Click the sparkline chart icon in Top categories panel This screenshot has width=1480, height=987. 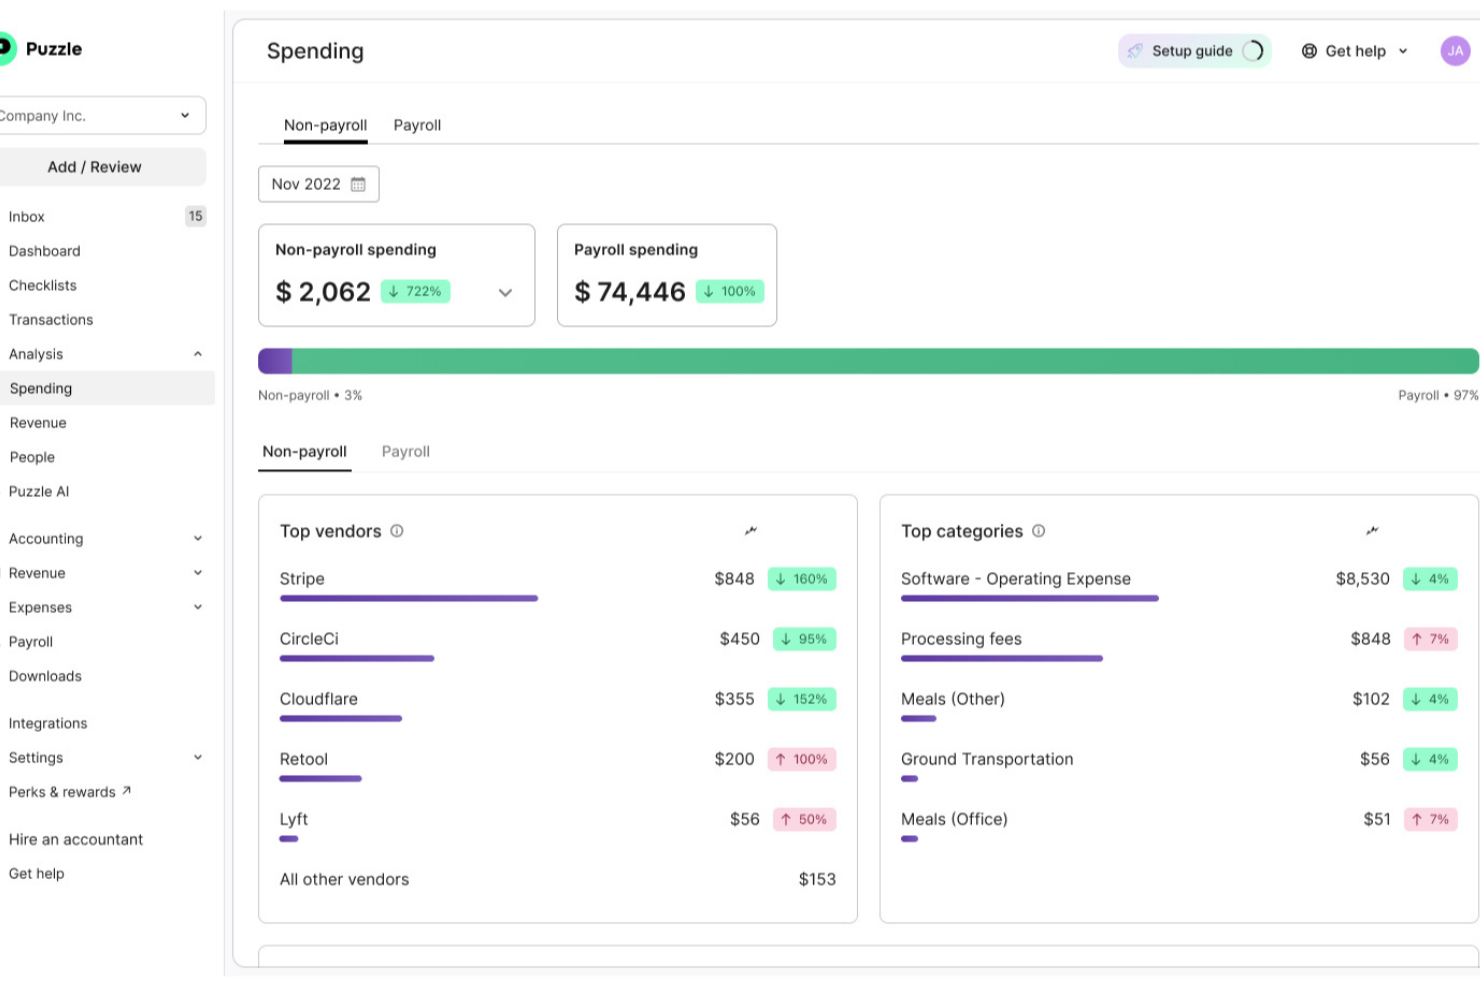[x=1373, y=530]
